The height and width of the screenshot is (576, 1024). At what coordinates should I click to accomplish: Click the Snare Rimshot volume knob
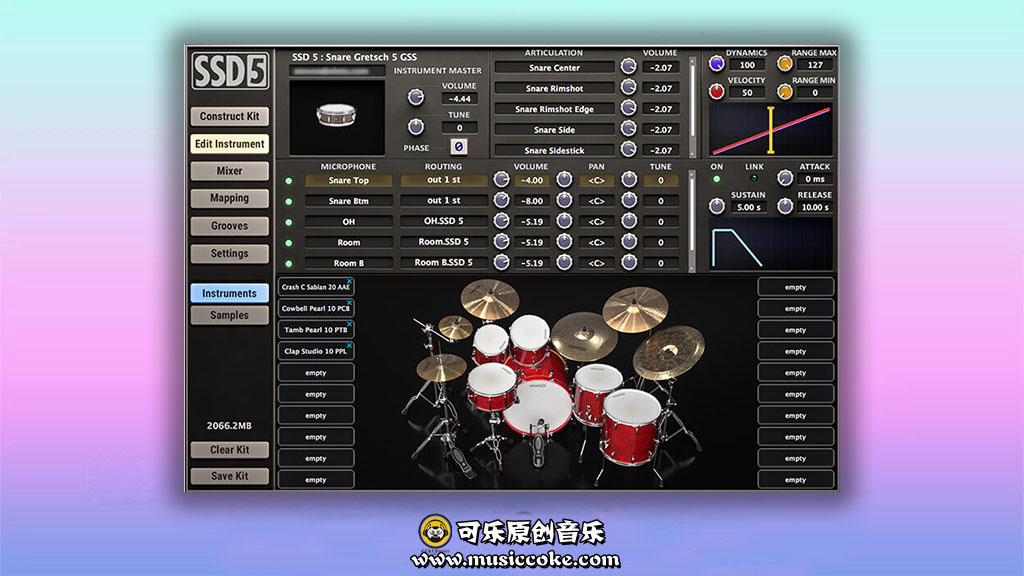(628, 87)
